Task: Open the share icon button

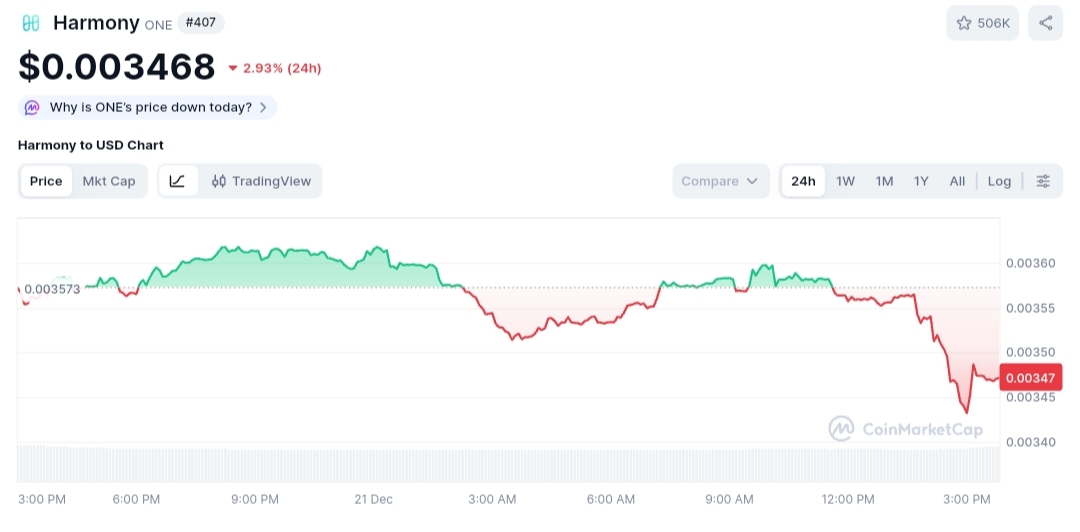Action: (1046, 23)
